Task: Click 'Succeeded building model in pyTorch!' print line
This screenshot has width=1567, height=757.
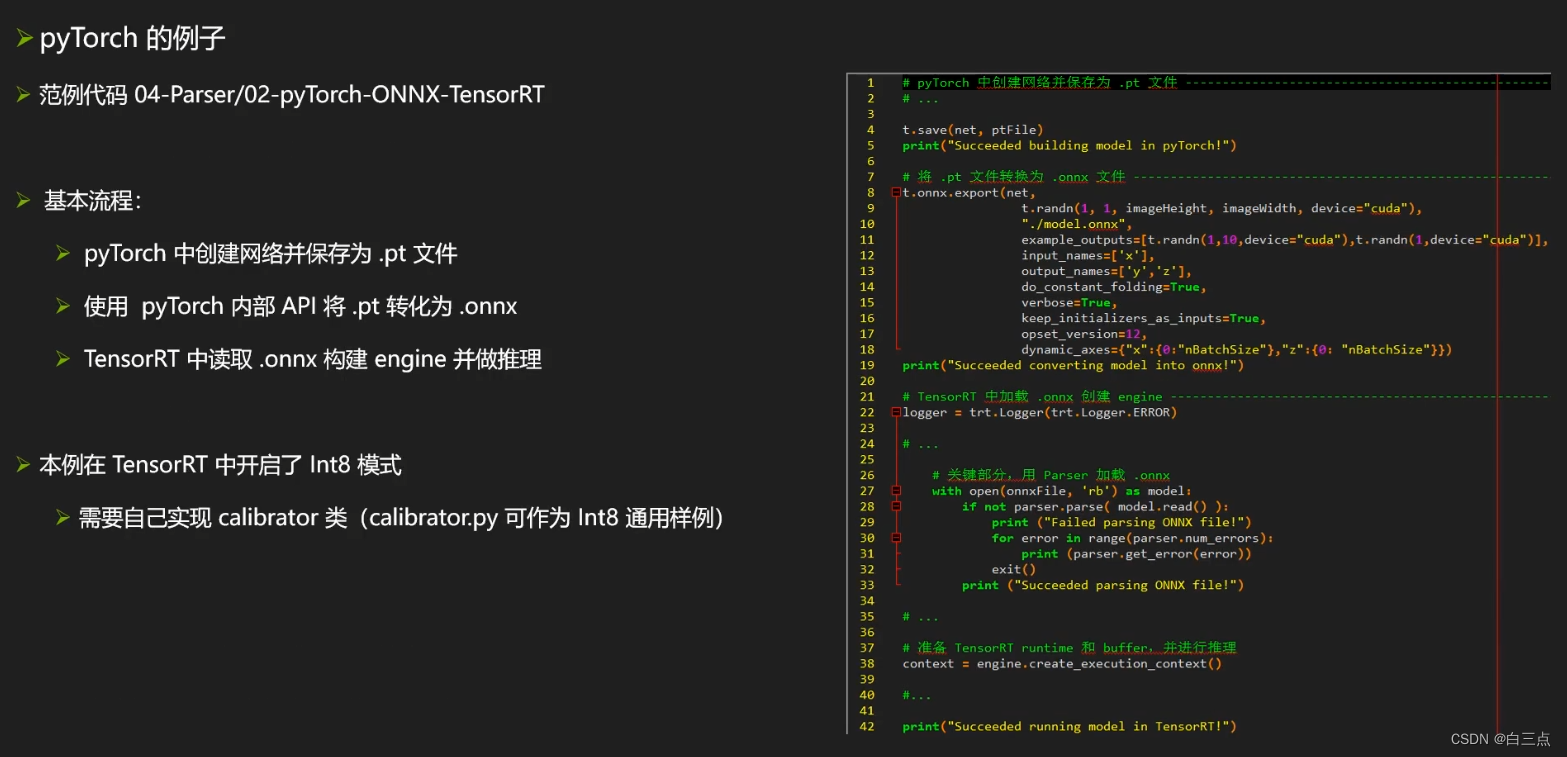Action: click(1069, 145)
